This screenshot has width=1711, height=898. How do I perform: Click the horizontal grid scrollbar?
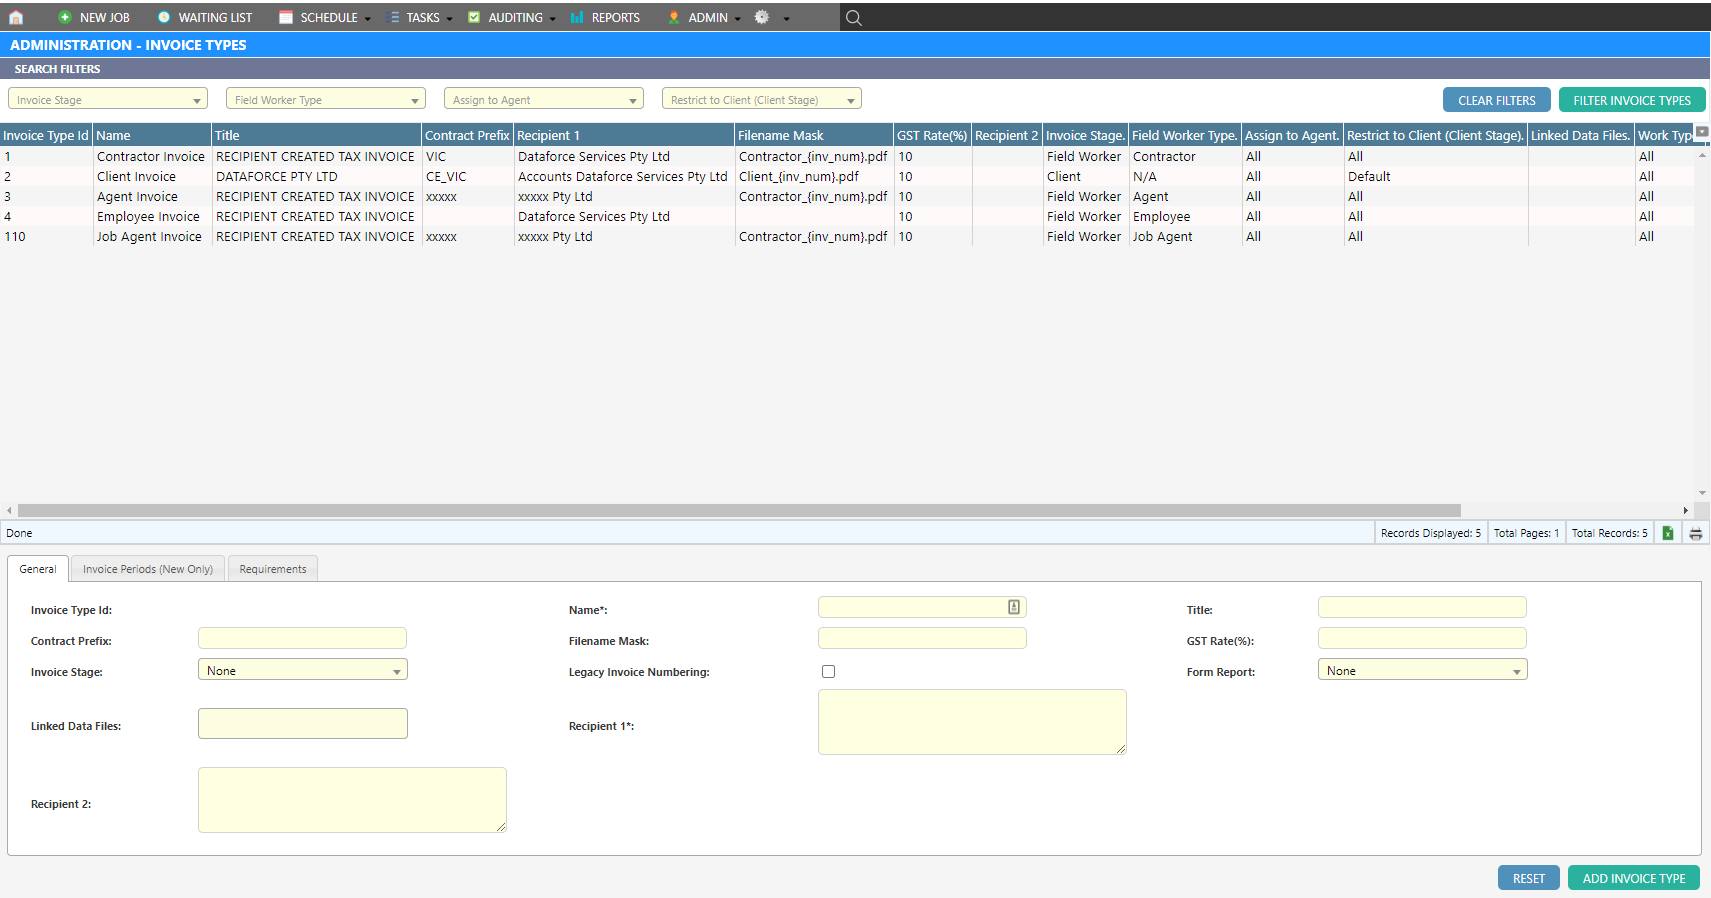coord(739,510)
